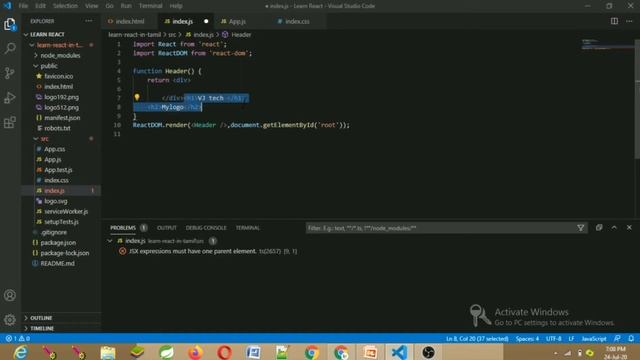Screen dimensions: 640x360
Task: Switch to the TERMINAL panel tab
Action: click(x=248, y=228)
